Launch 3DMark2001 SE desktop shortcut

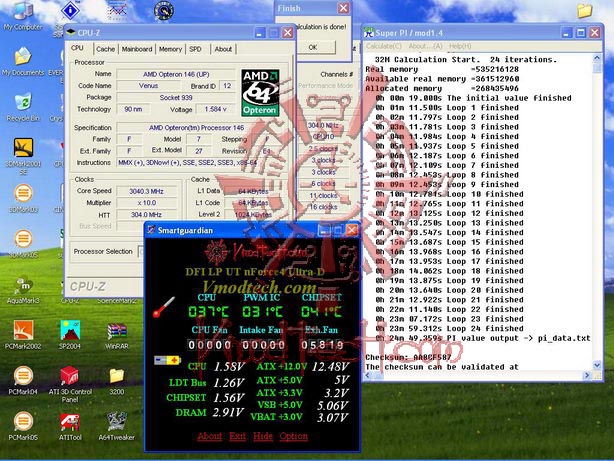[x=23, y=155]
